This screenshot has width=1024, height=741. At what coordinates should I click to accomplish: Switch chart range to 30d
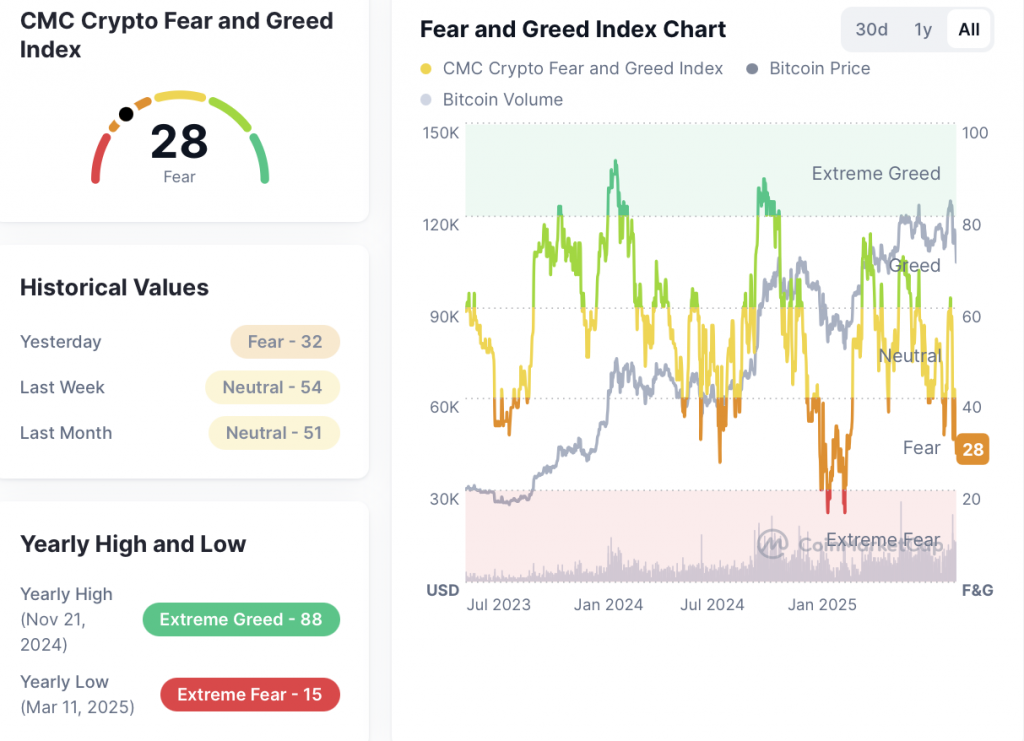click(871, 29)
